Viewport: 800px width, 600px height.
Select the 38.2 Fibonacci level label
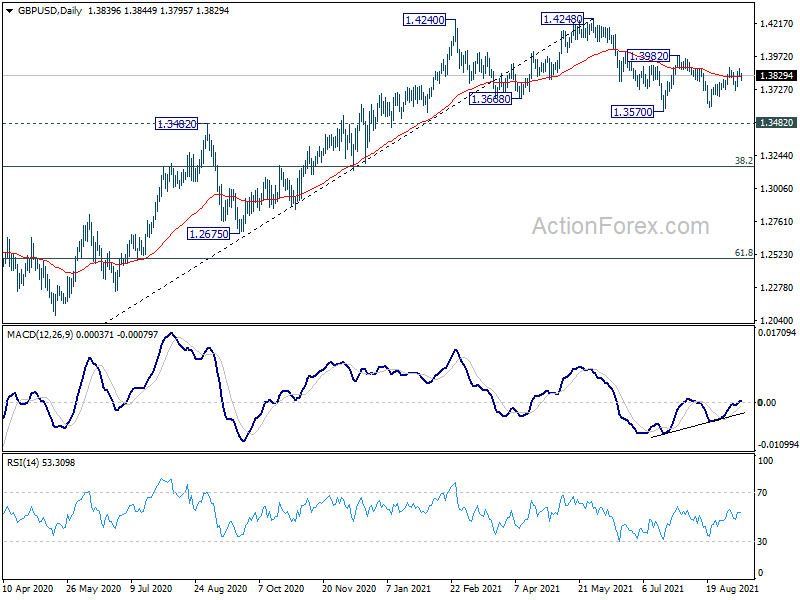[x=743, y=161]
